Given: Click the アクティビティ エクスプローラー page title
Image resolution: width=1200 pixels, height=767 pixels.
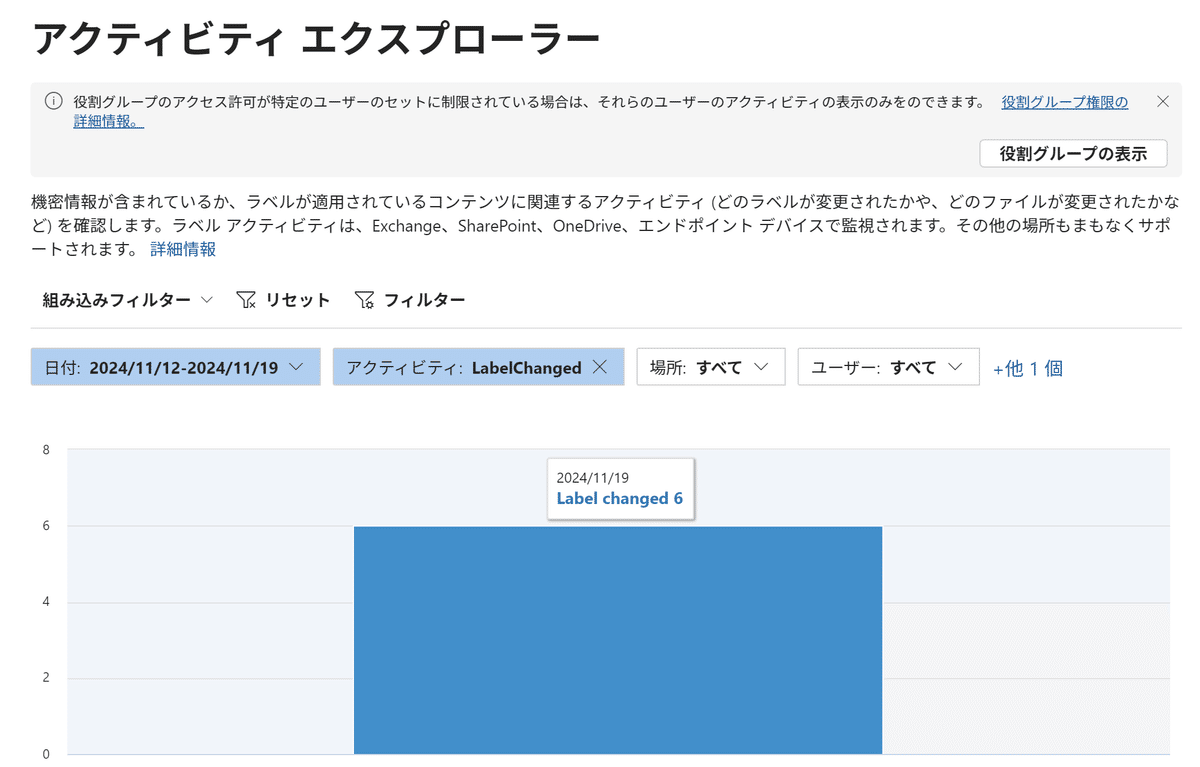Looking at the screenshot, I should [317, 37].
